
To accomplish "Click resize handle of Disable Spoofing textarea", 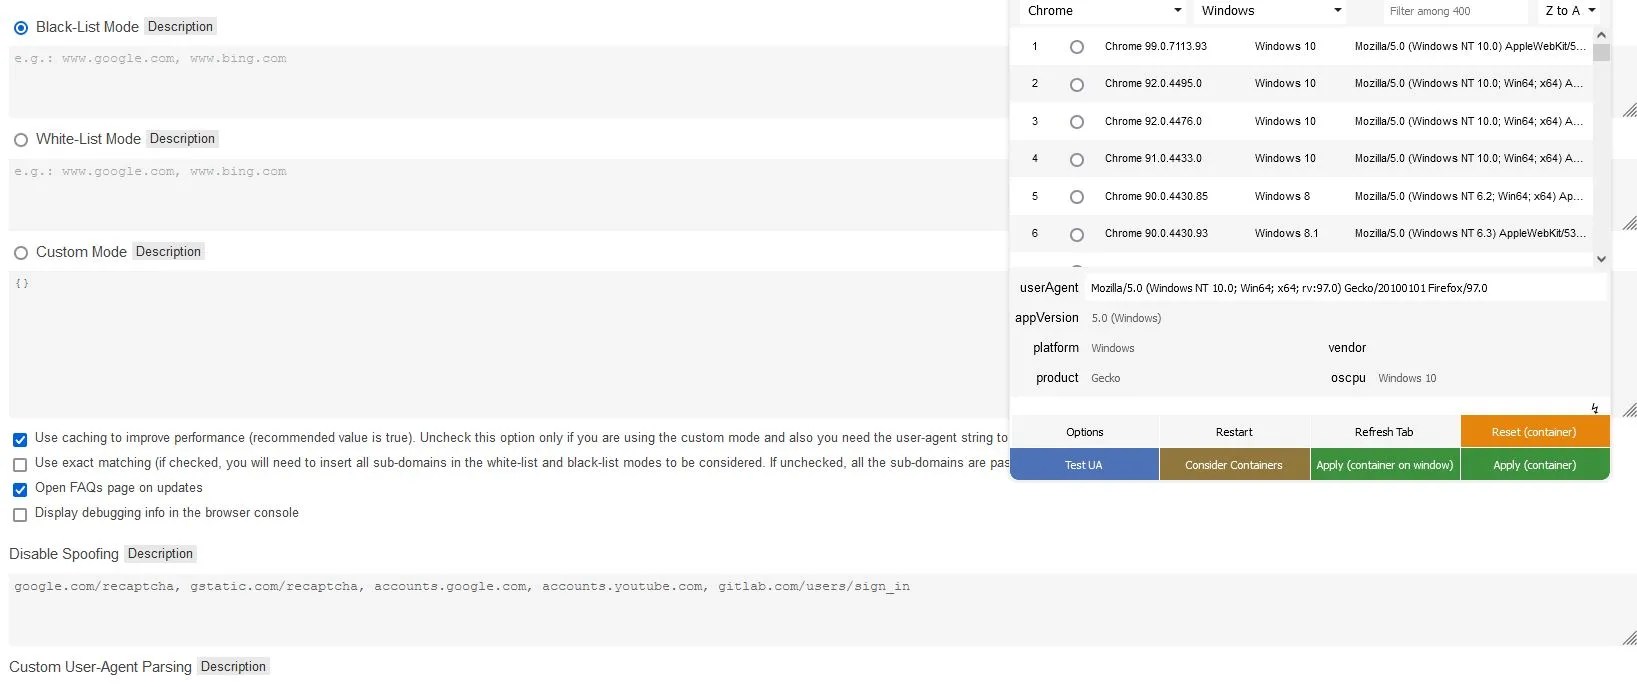I will pos(1629,638).
